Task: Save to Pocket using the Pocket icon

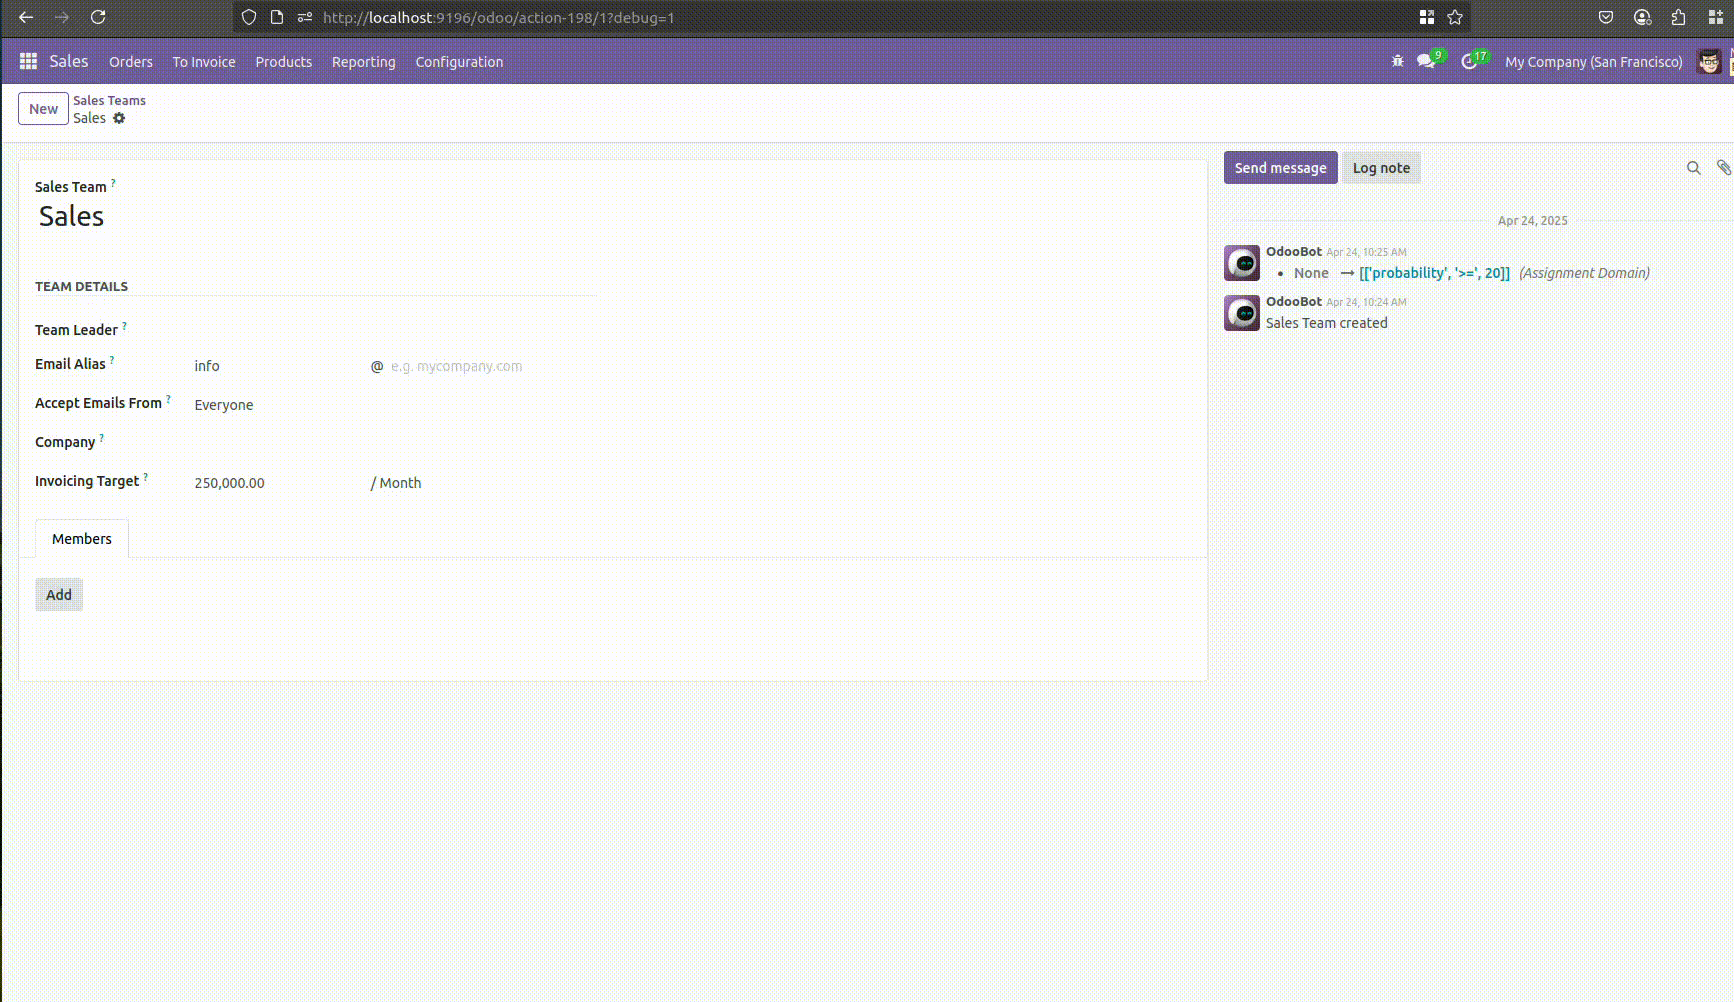Action: click(x=1606, y=17)
